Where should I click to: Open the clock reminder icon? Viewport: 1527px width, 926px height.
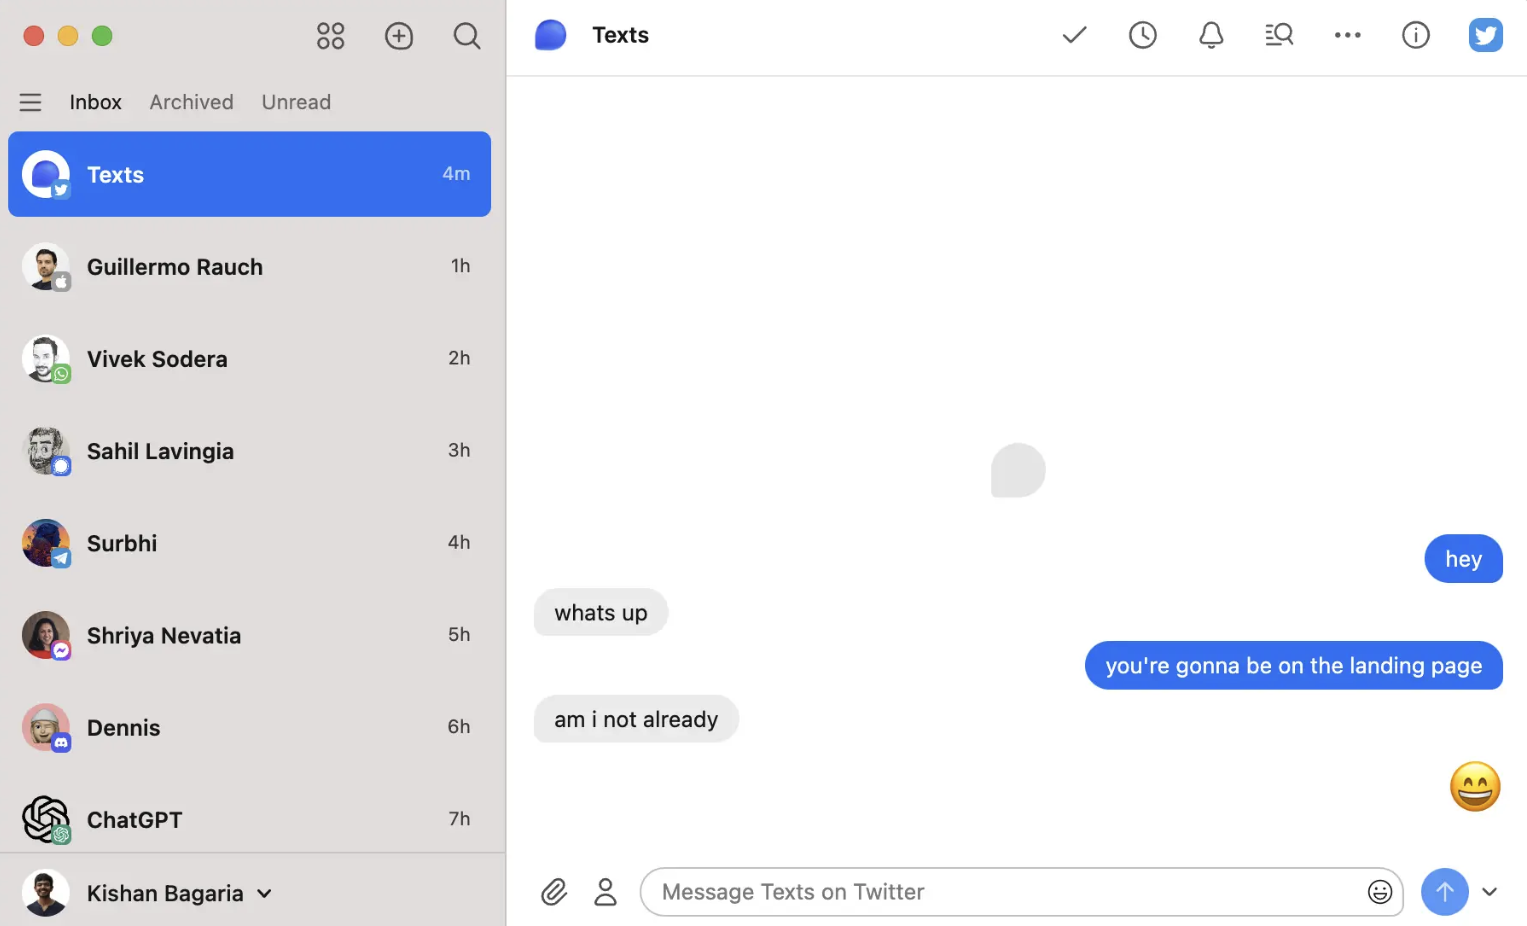pyautogui.click(x=1142, y=36)
